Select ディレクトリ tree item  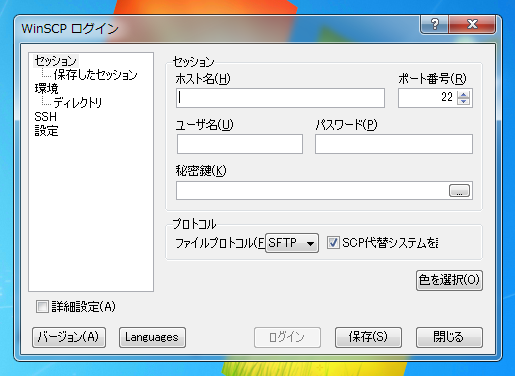pos(78,103)
